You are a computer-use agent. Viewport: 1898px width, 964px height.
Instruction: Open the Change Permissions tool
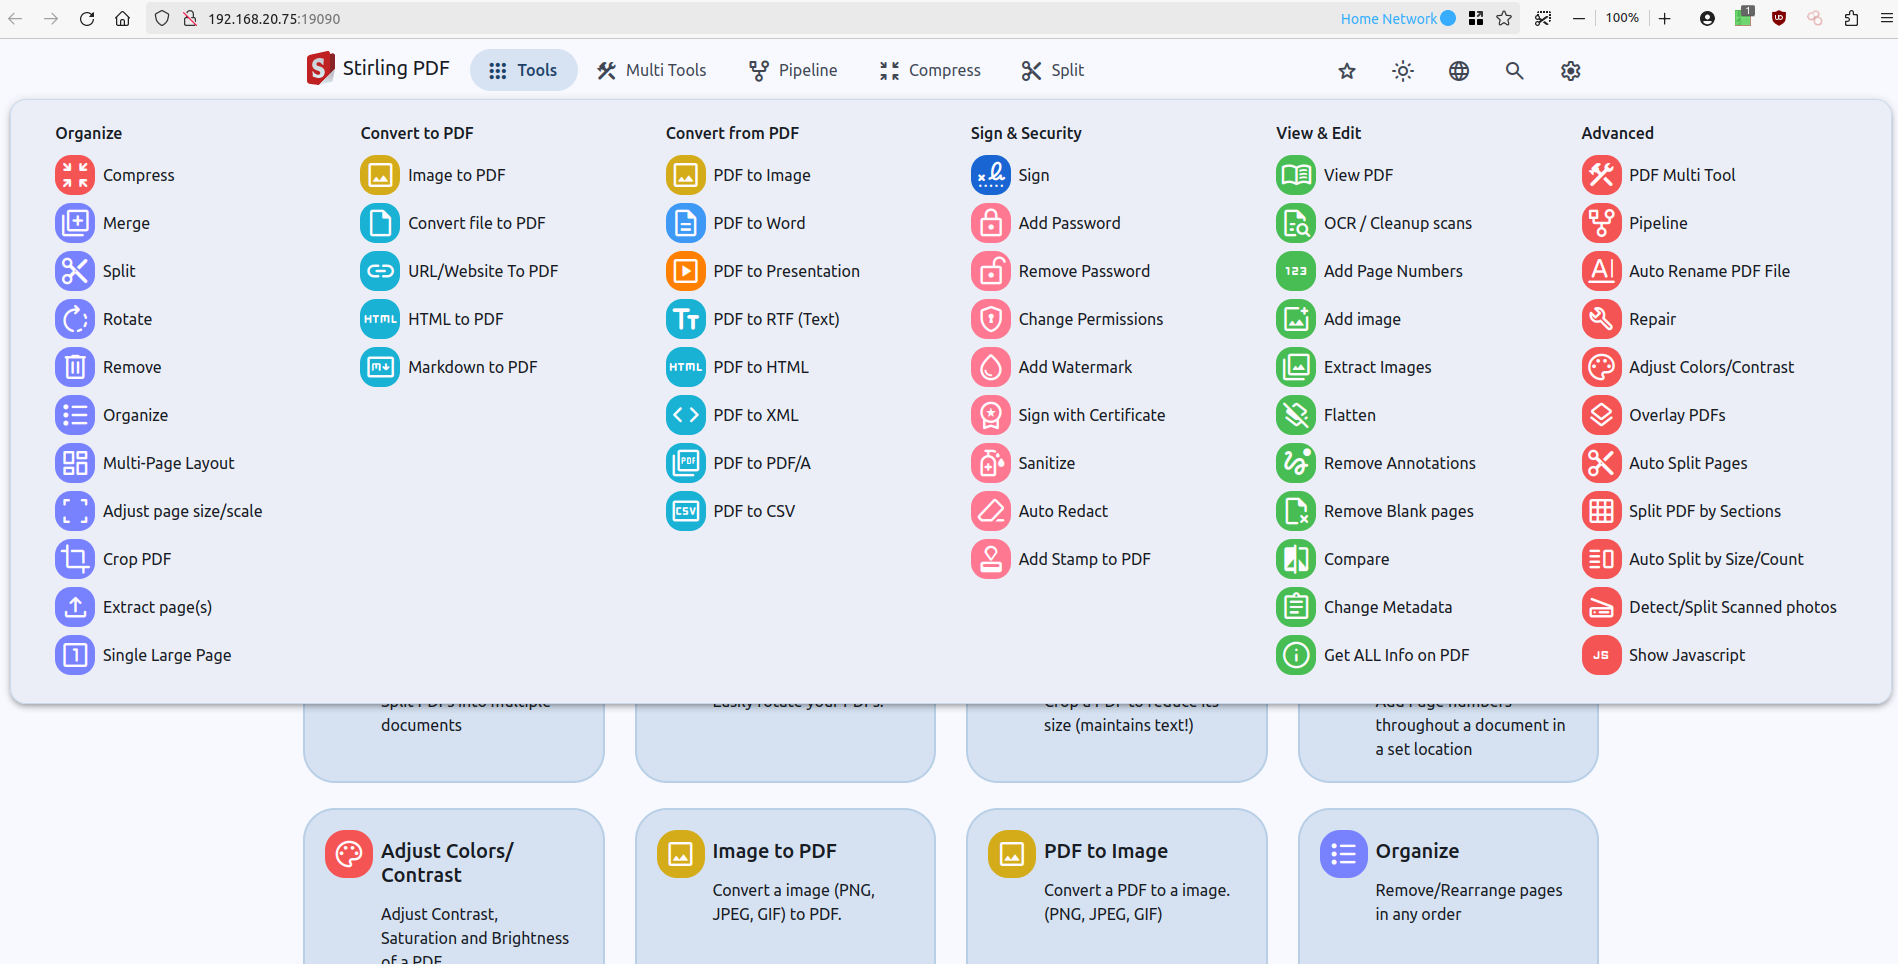1067,319
